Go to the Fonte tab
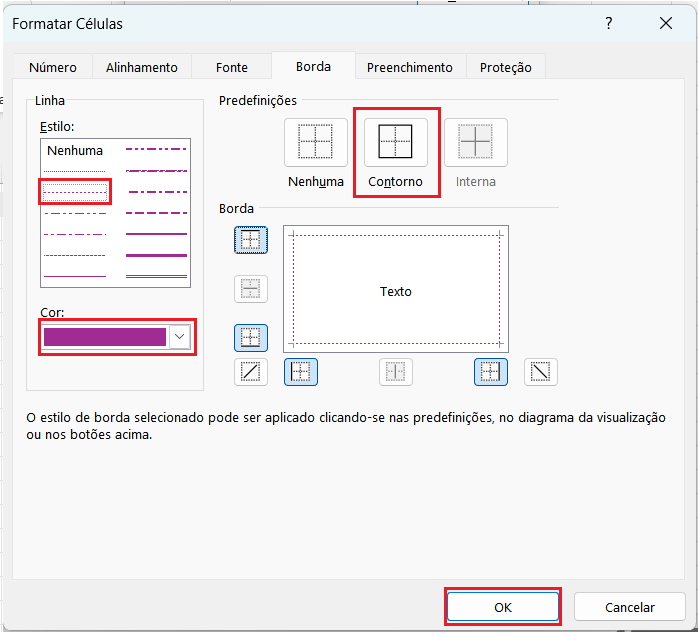The height and width of the screenshot is (632, 698). [x=232, y=67]
